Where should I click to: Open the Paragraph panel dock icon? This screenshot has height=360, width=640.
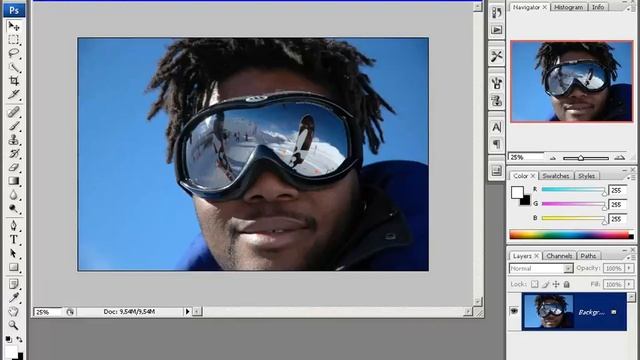point(496,144)
